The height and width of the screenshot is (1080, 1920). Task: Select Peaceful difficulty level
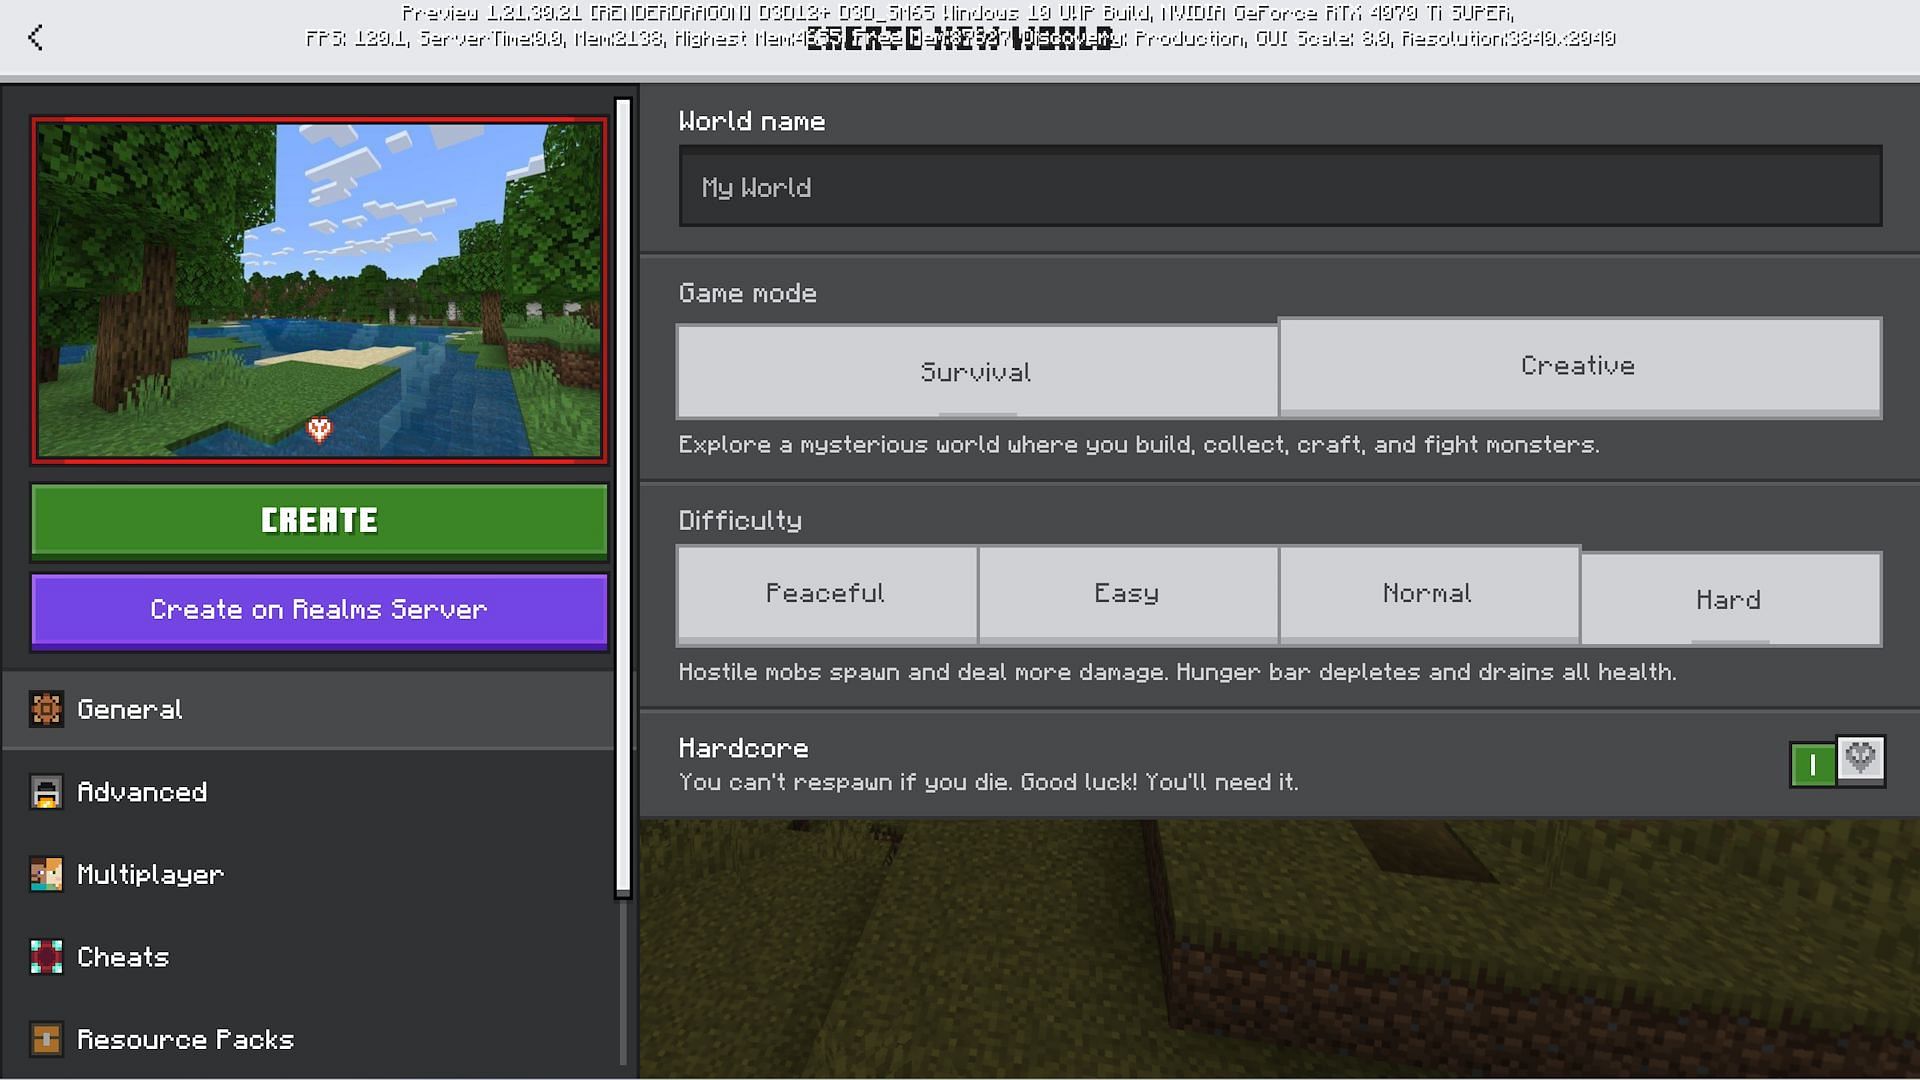point(825,592)
